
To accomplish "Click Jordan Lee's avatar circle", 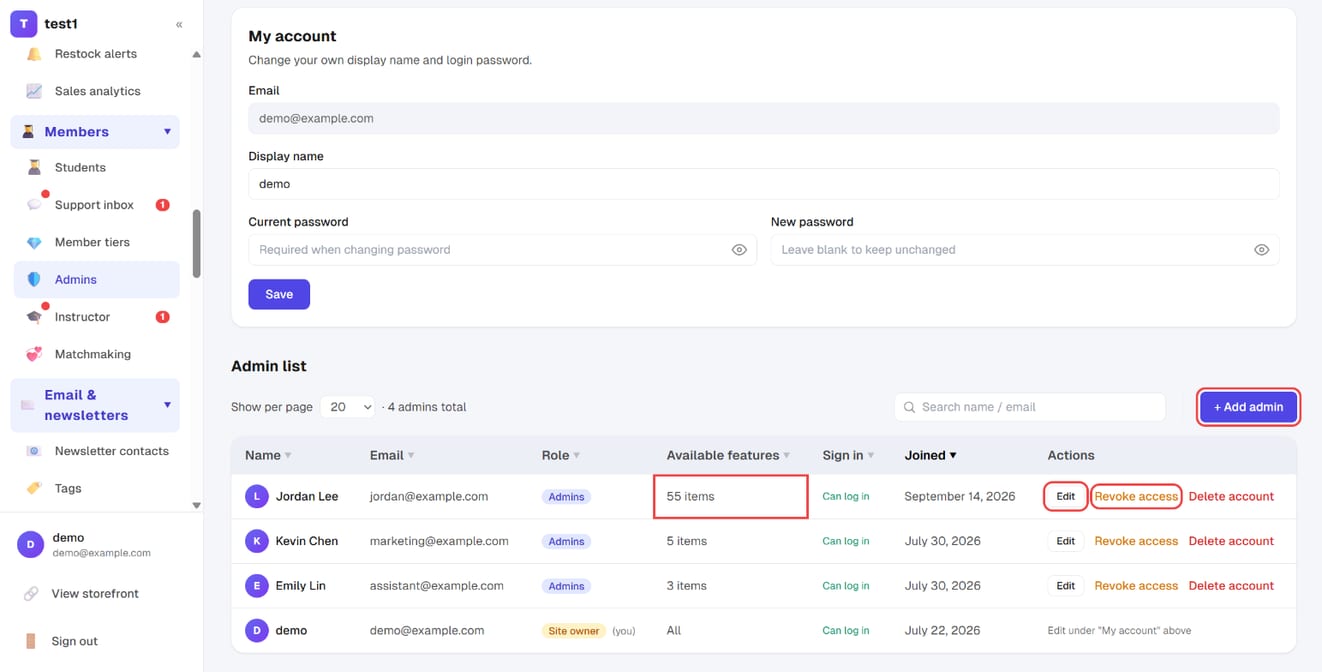I will click(257, 496).
